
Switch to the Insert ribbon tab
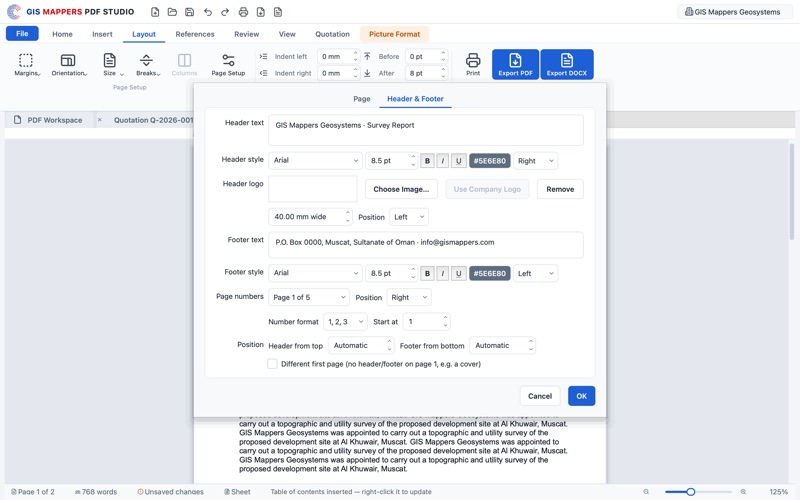click(102, 34)
